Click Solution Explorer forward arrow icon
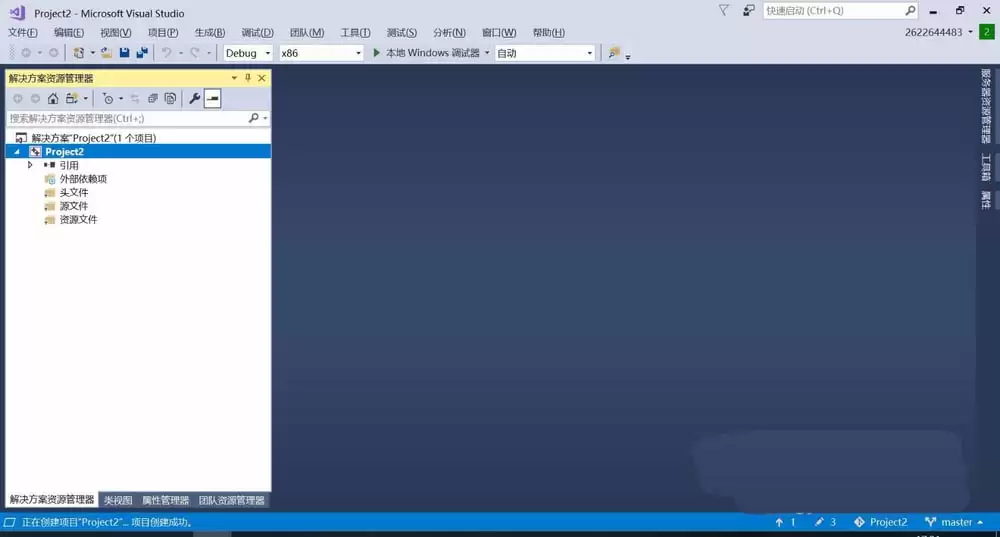The width and height of the screenshot is (1000, 537). click(x=35, y=98)
